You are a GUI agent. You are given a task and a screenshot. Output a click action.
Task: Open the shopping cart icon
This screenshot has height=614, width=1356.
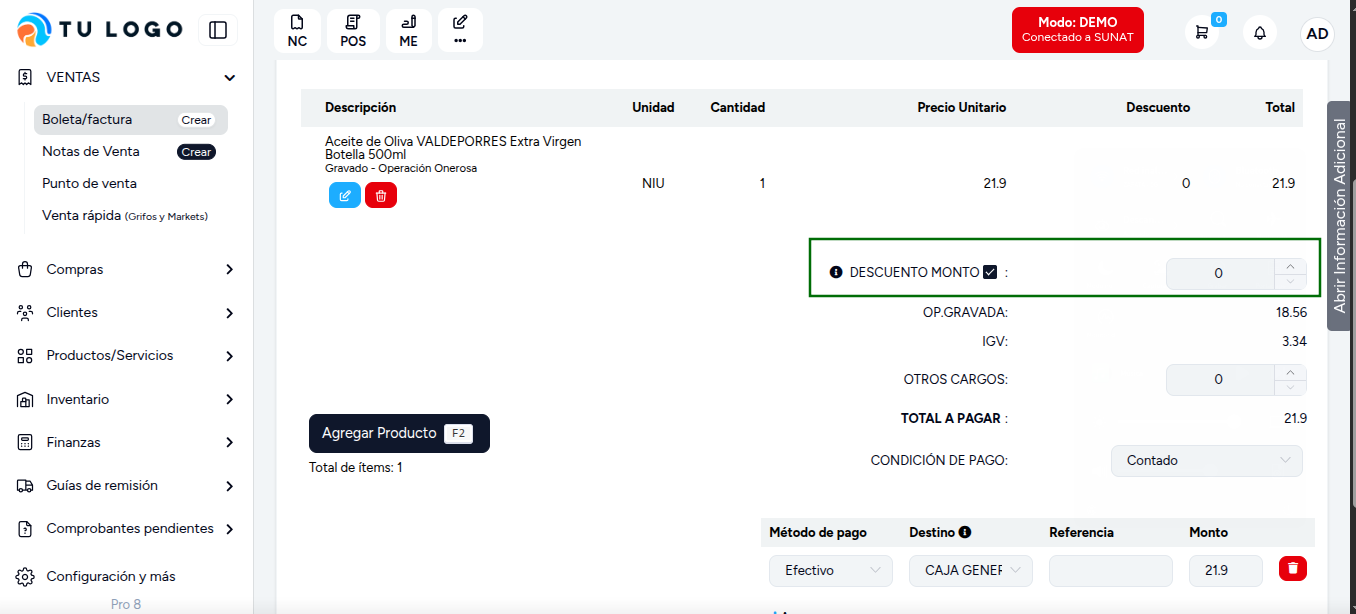pyautogui.click(x=1202, y=32)
